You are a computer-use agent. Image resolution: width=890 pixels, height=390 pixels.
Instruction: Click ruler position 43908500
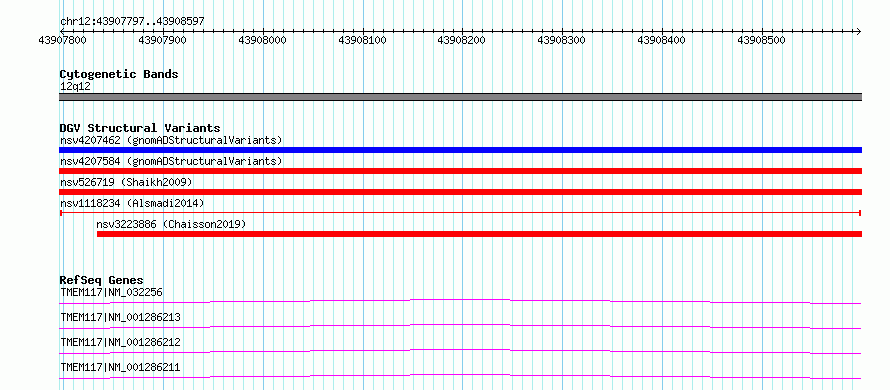point(761,40)
